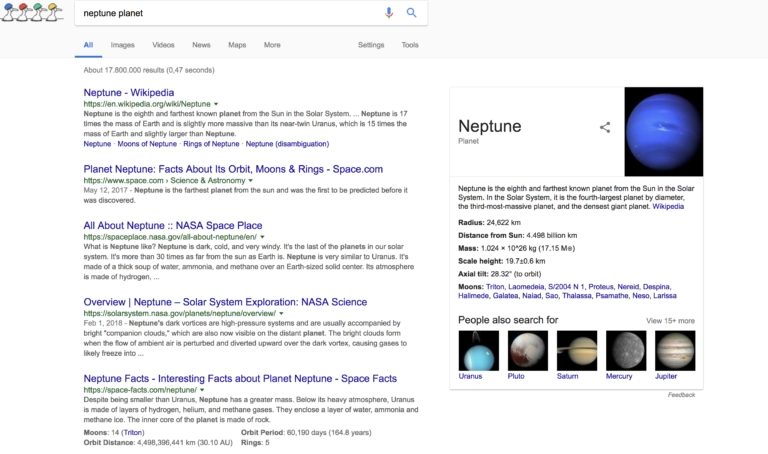Open the search Settings menu
The height and width of the screenshot is (454, 768).
point(371,45)
